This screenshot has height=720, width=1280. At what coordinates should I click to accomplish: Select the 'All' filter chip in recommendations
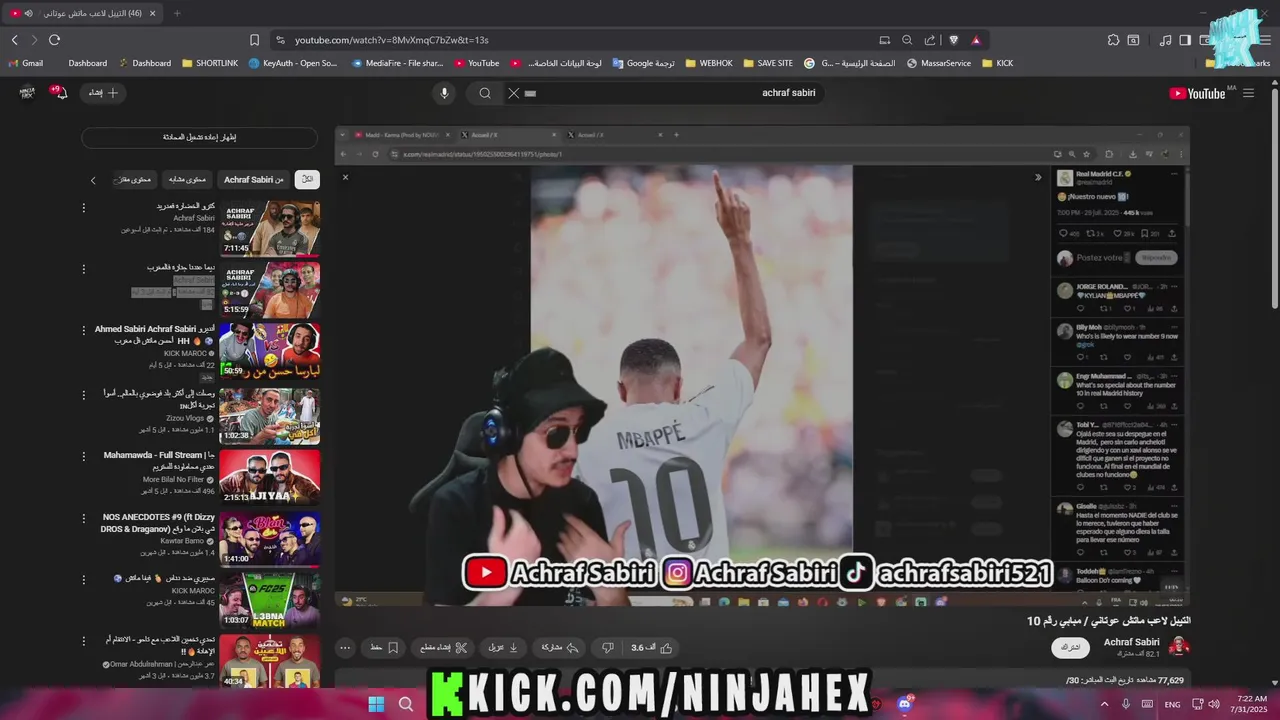tap(308, 179)
